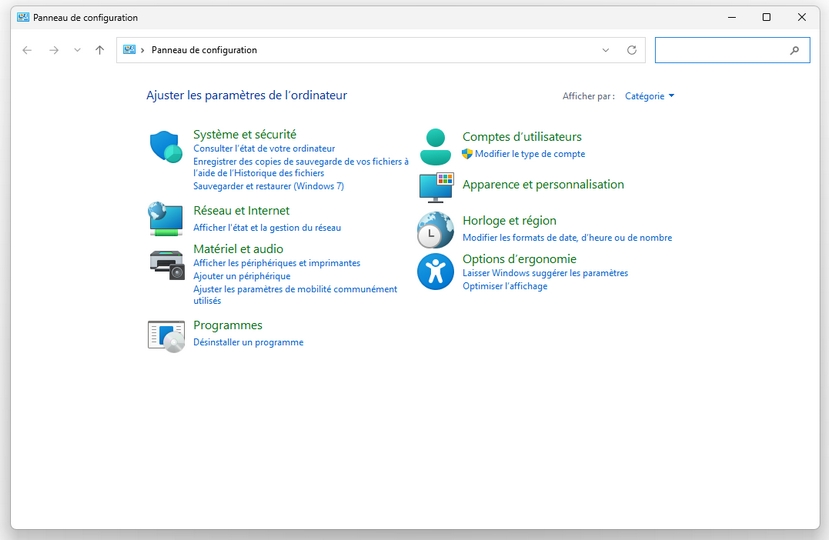Image resolution: width=829 pixels, height=540 pixels.
Task: Open the Afficher par Catégorie dropdown
Action: coord(649,96)
